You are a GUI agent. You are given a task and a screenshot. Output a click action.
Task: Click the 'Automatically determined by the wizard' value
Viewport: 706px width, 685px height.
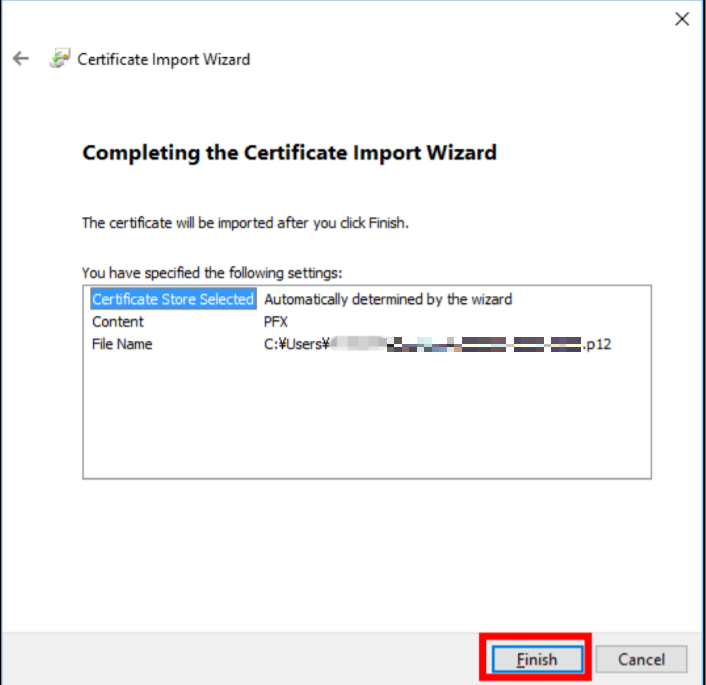click(x=388, y=299)
